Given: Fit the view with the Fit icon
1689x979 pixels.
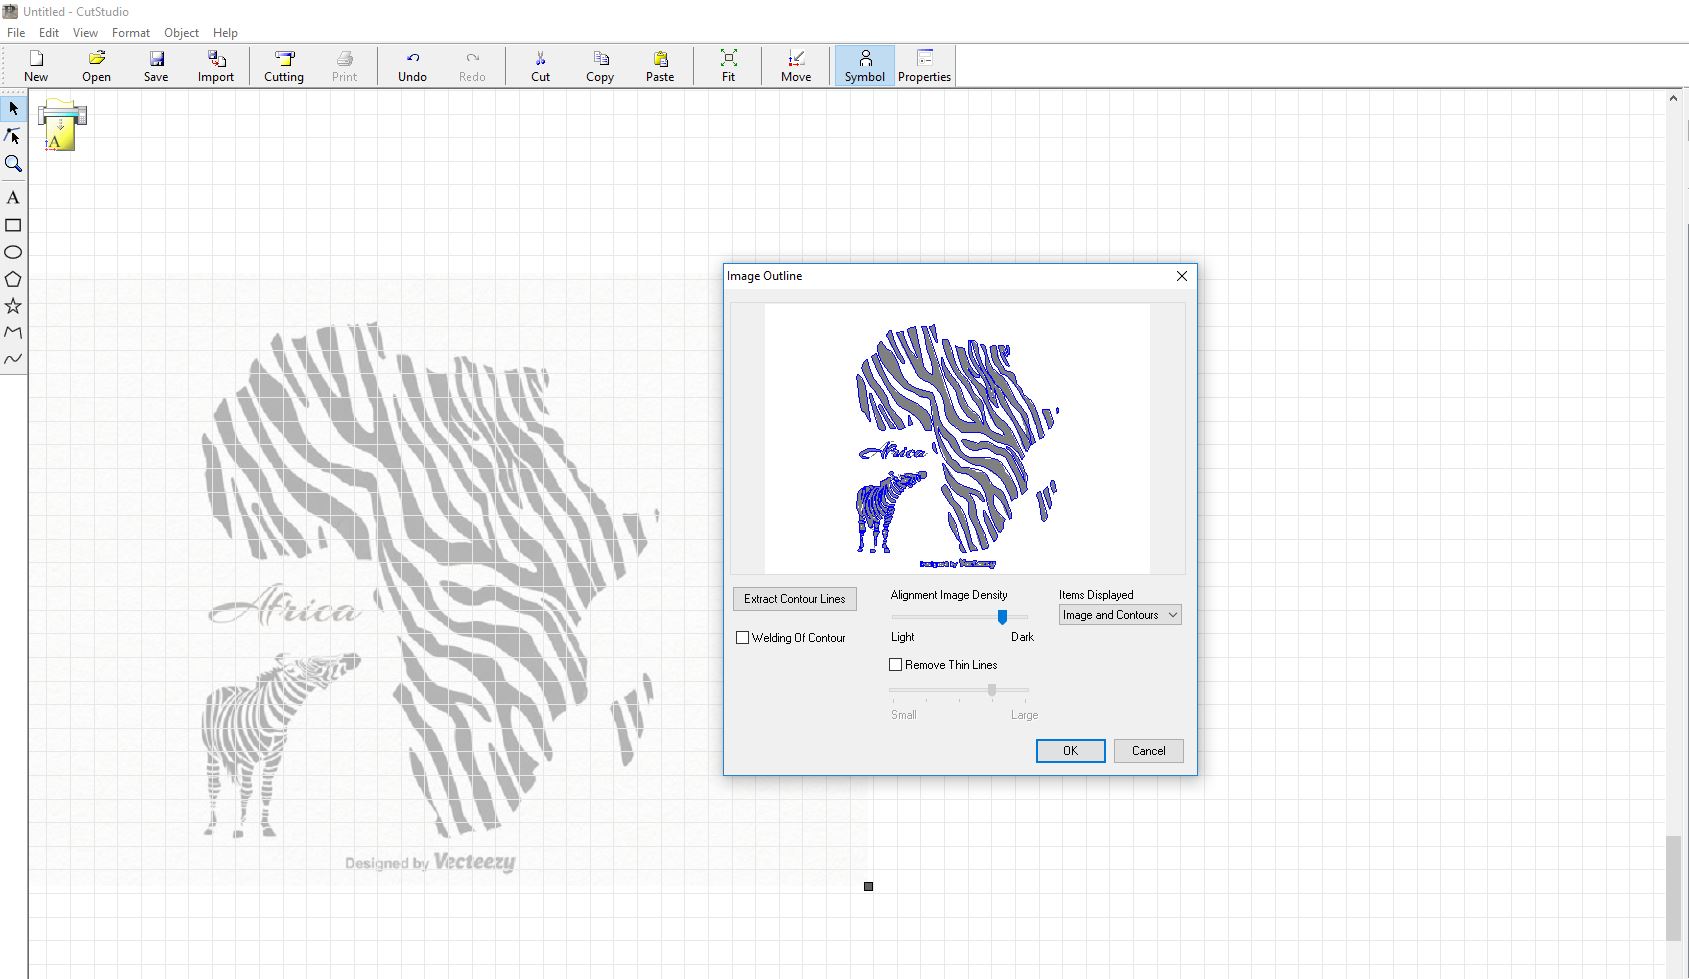Looking at the screenshot, I should coord(728,66).
